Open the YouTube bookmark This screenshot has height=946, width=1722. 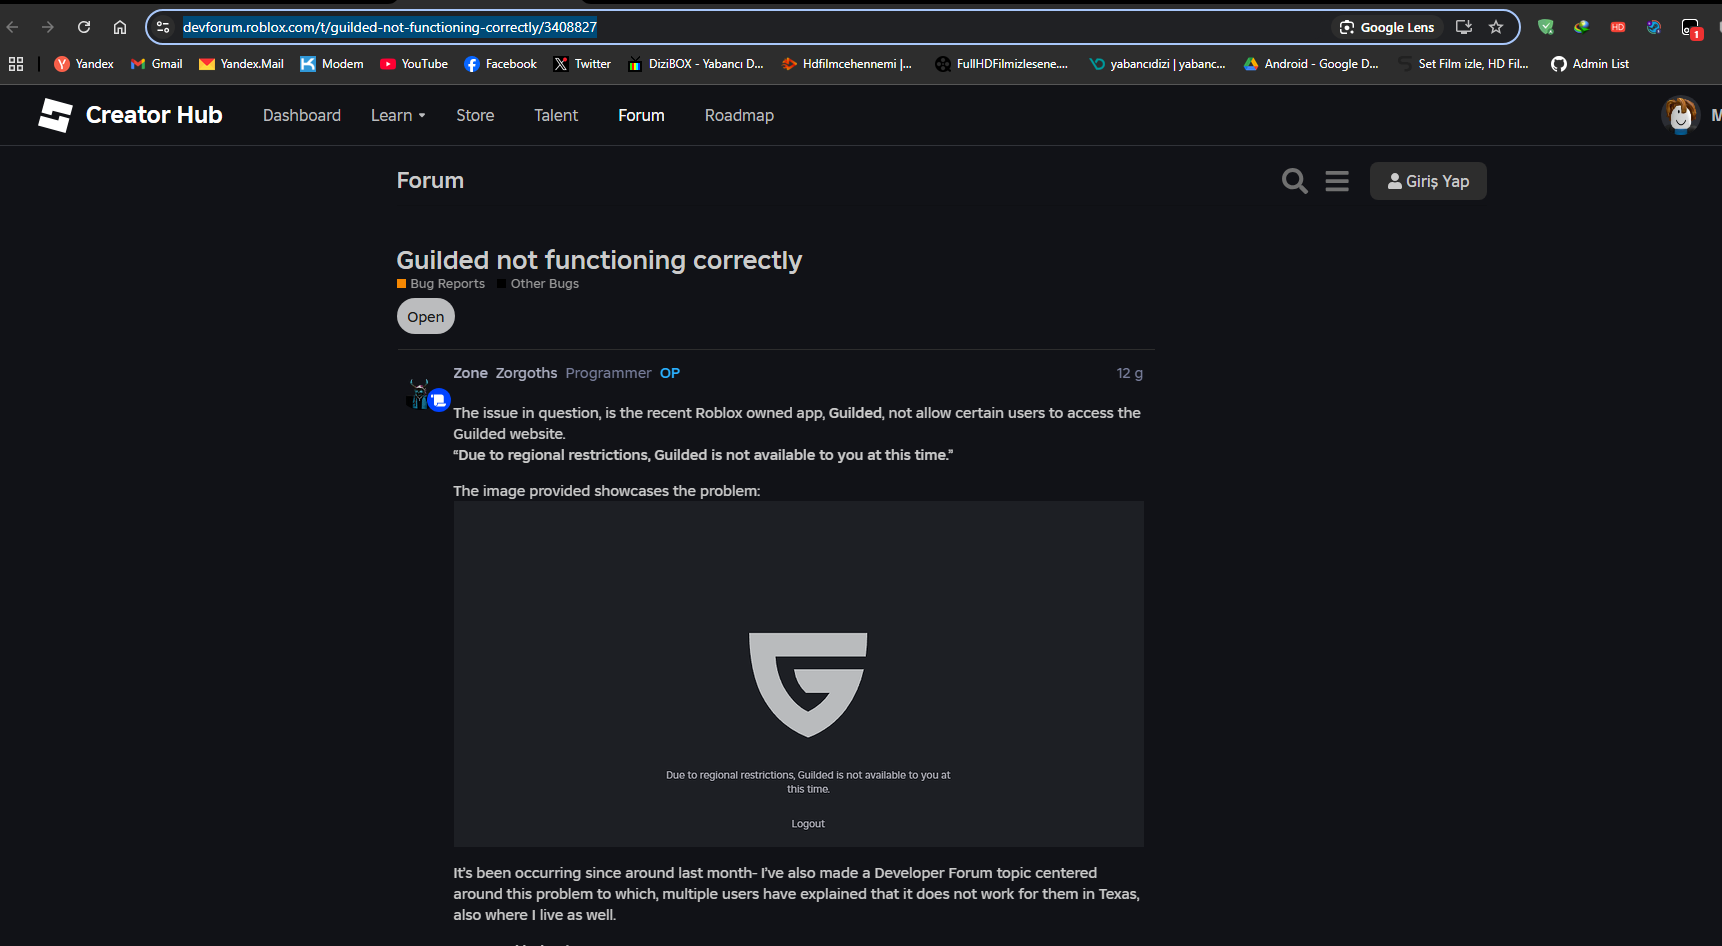[414, 64]
